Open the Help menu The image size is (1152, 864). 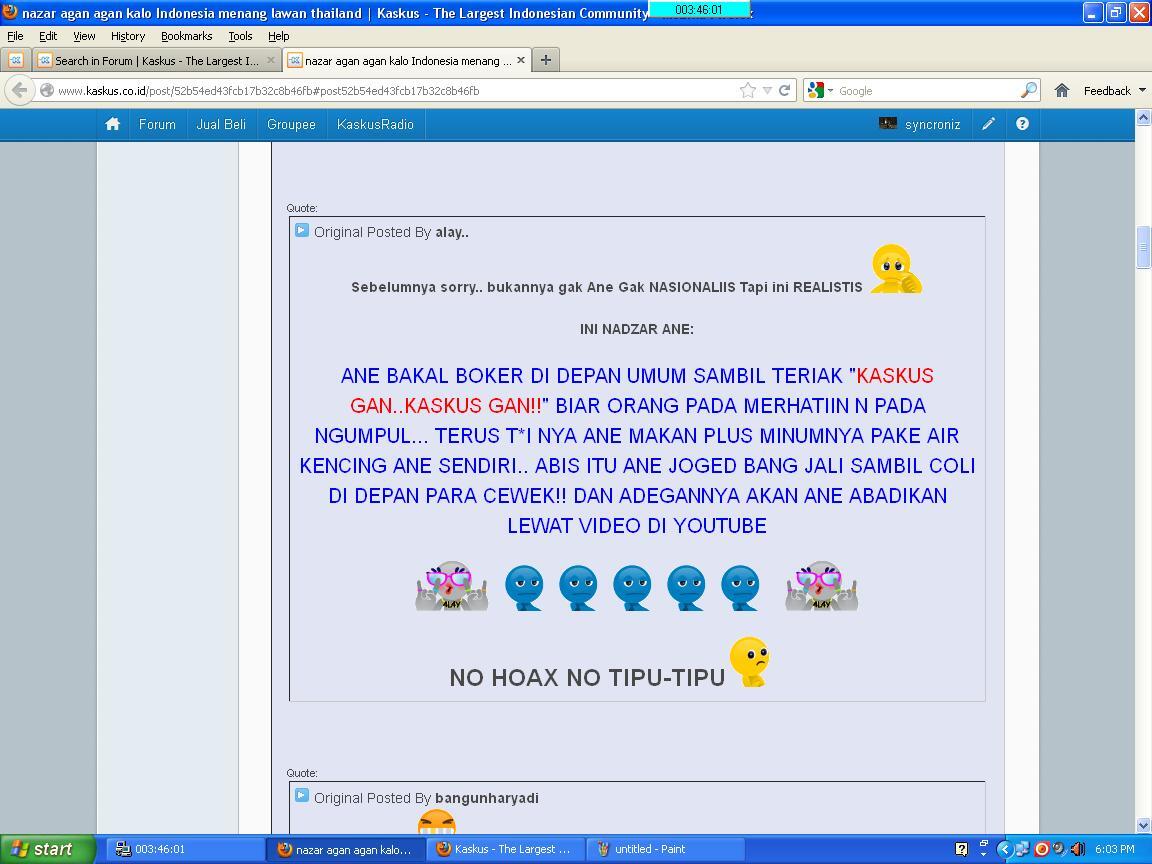(278, 36)
